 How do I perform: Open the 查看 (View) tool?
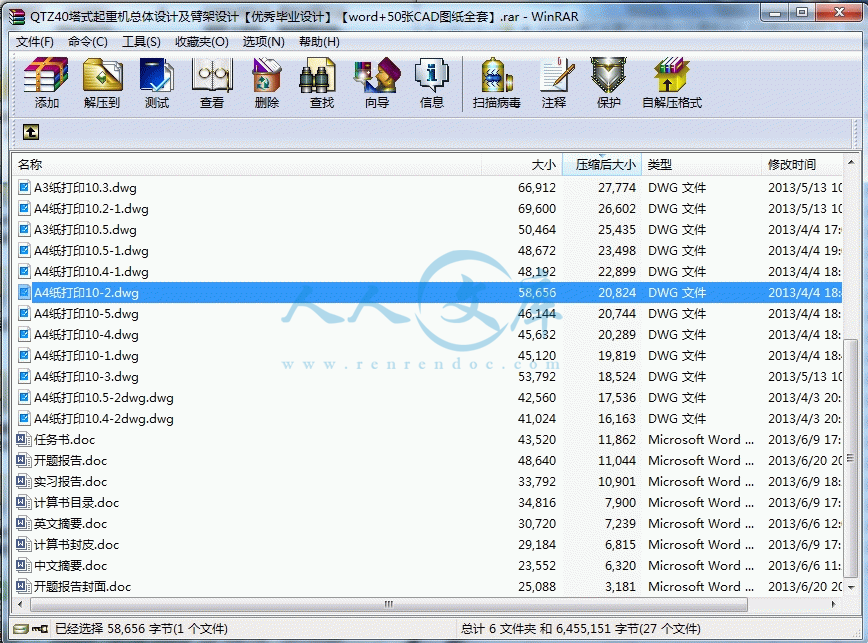(211, 83)
